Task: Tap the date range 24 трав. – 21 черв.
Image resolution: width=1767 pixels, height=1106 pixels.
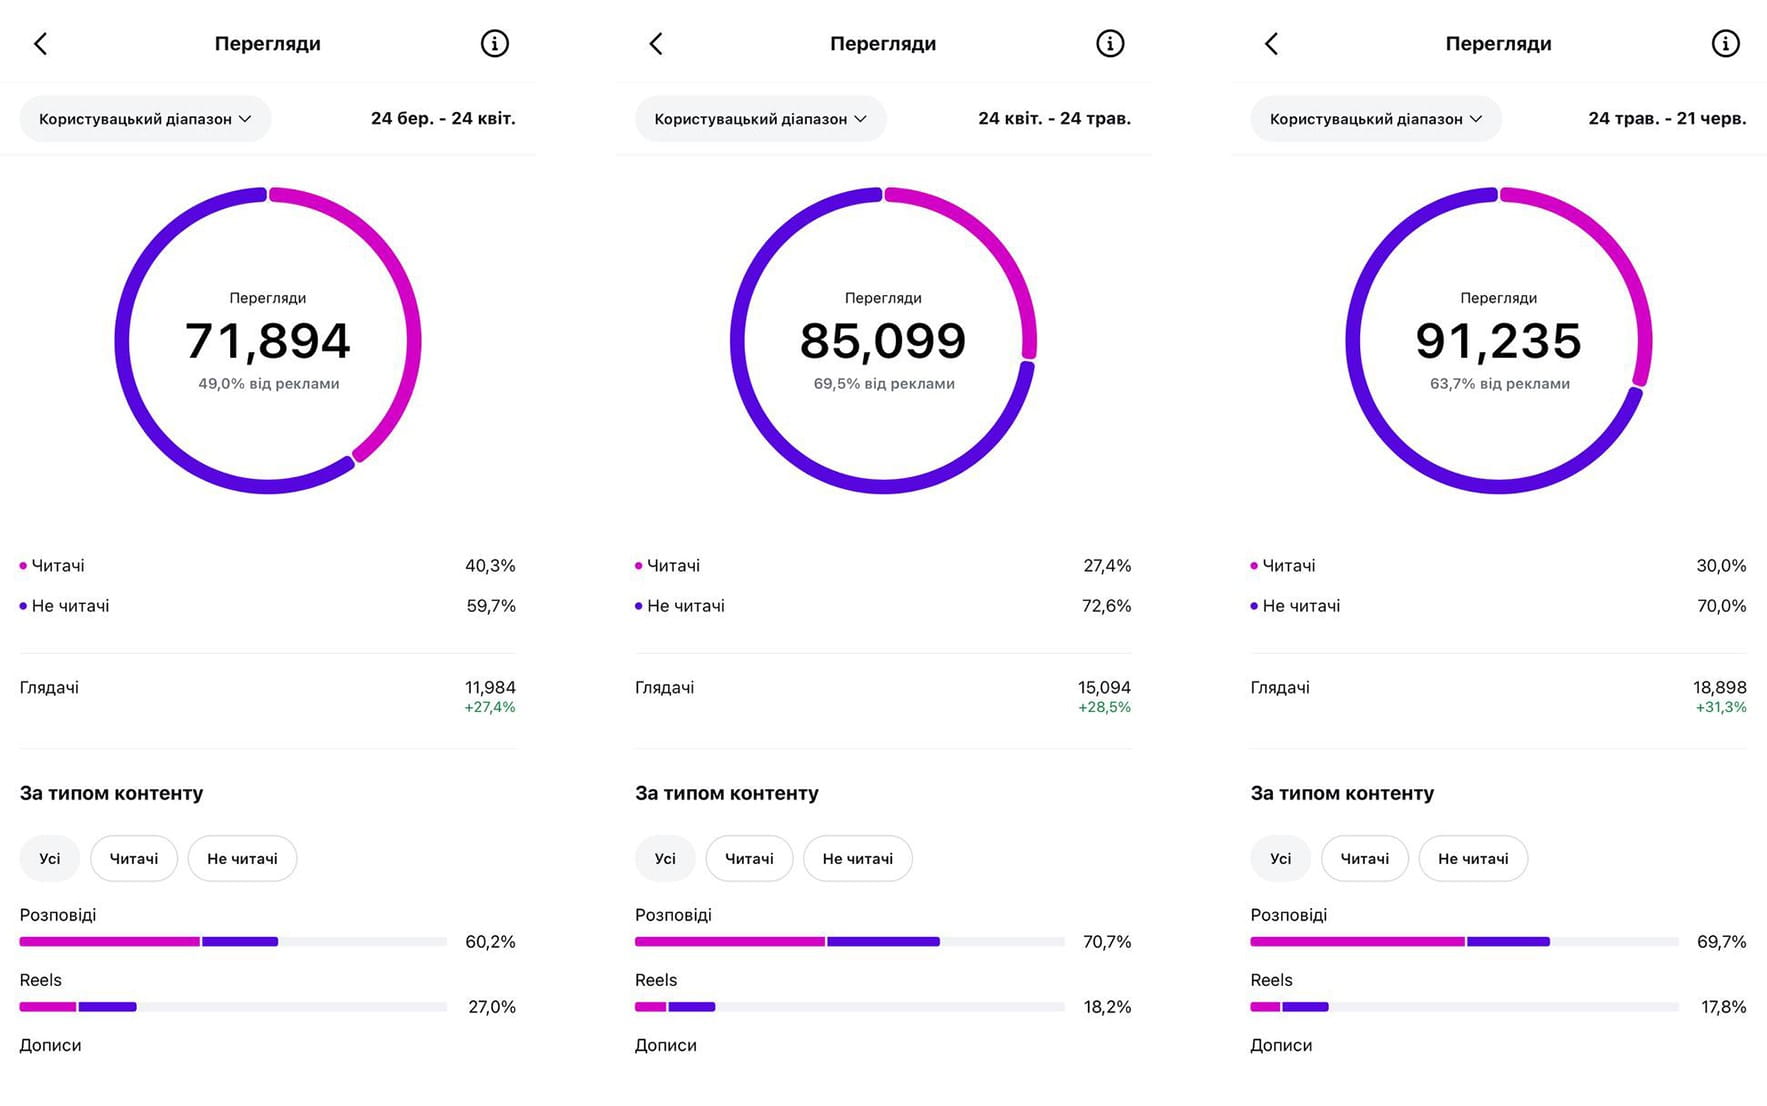Action: pos(1667,118)
